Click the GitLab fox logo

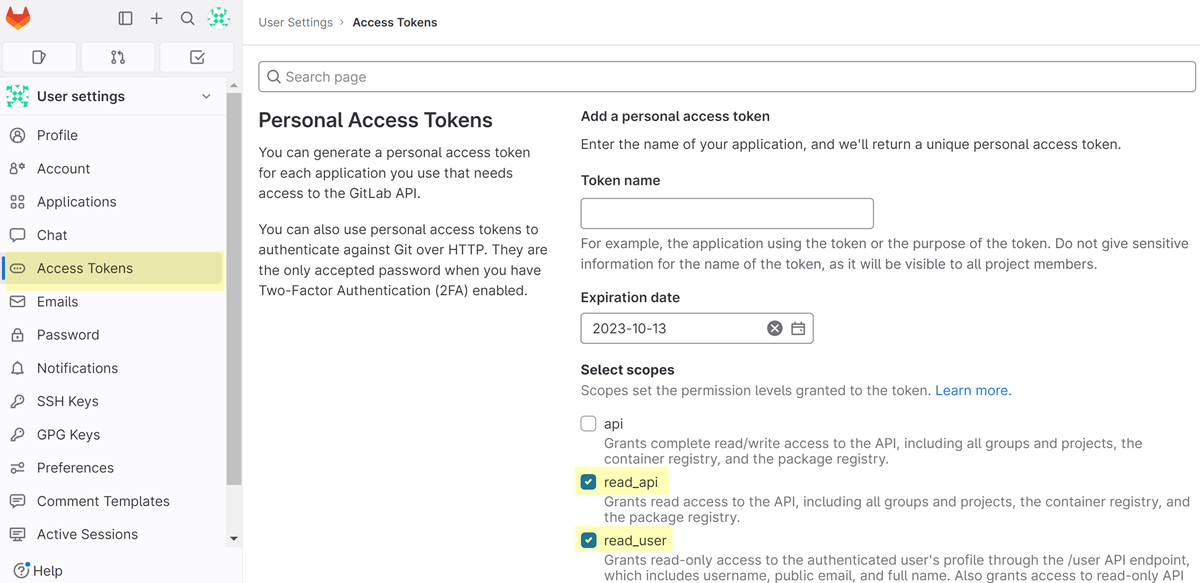coord(18,18)
